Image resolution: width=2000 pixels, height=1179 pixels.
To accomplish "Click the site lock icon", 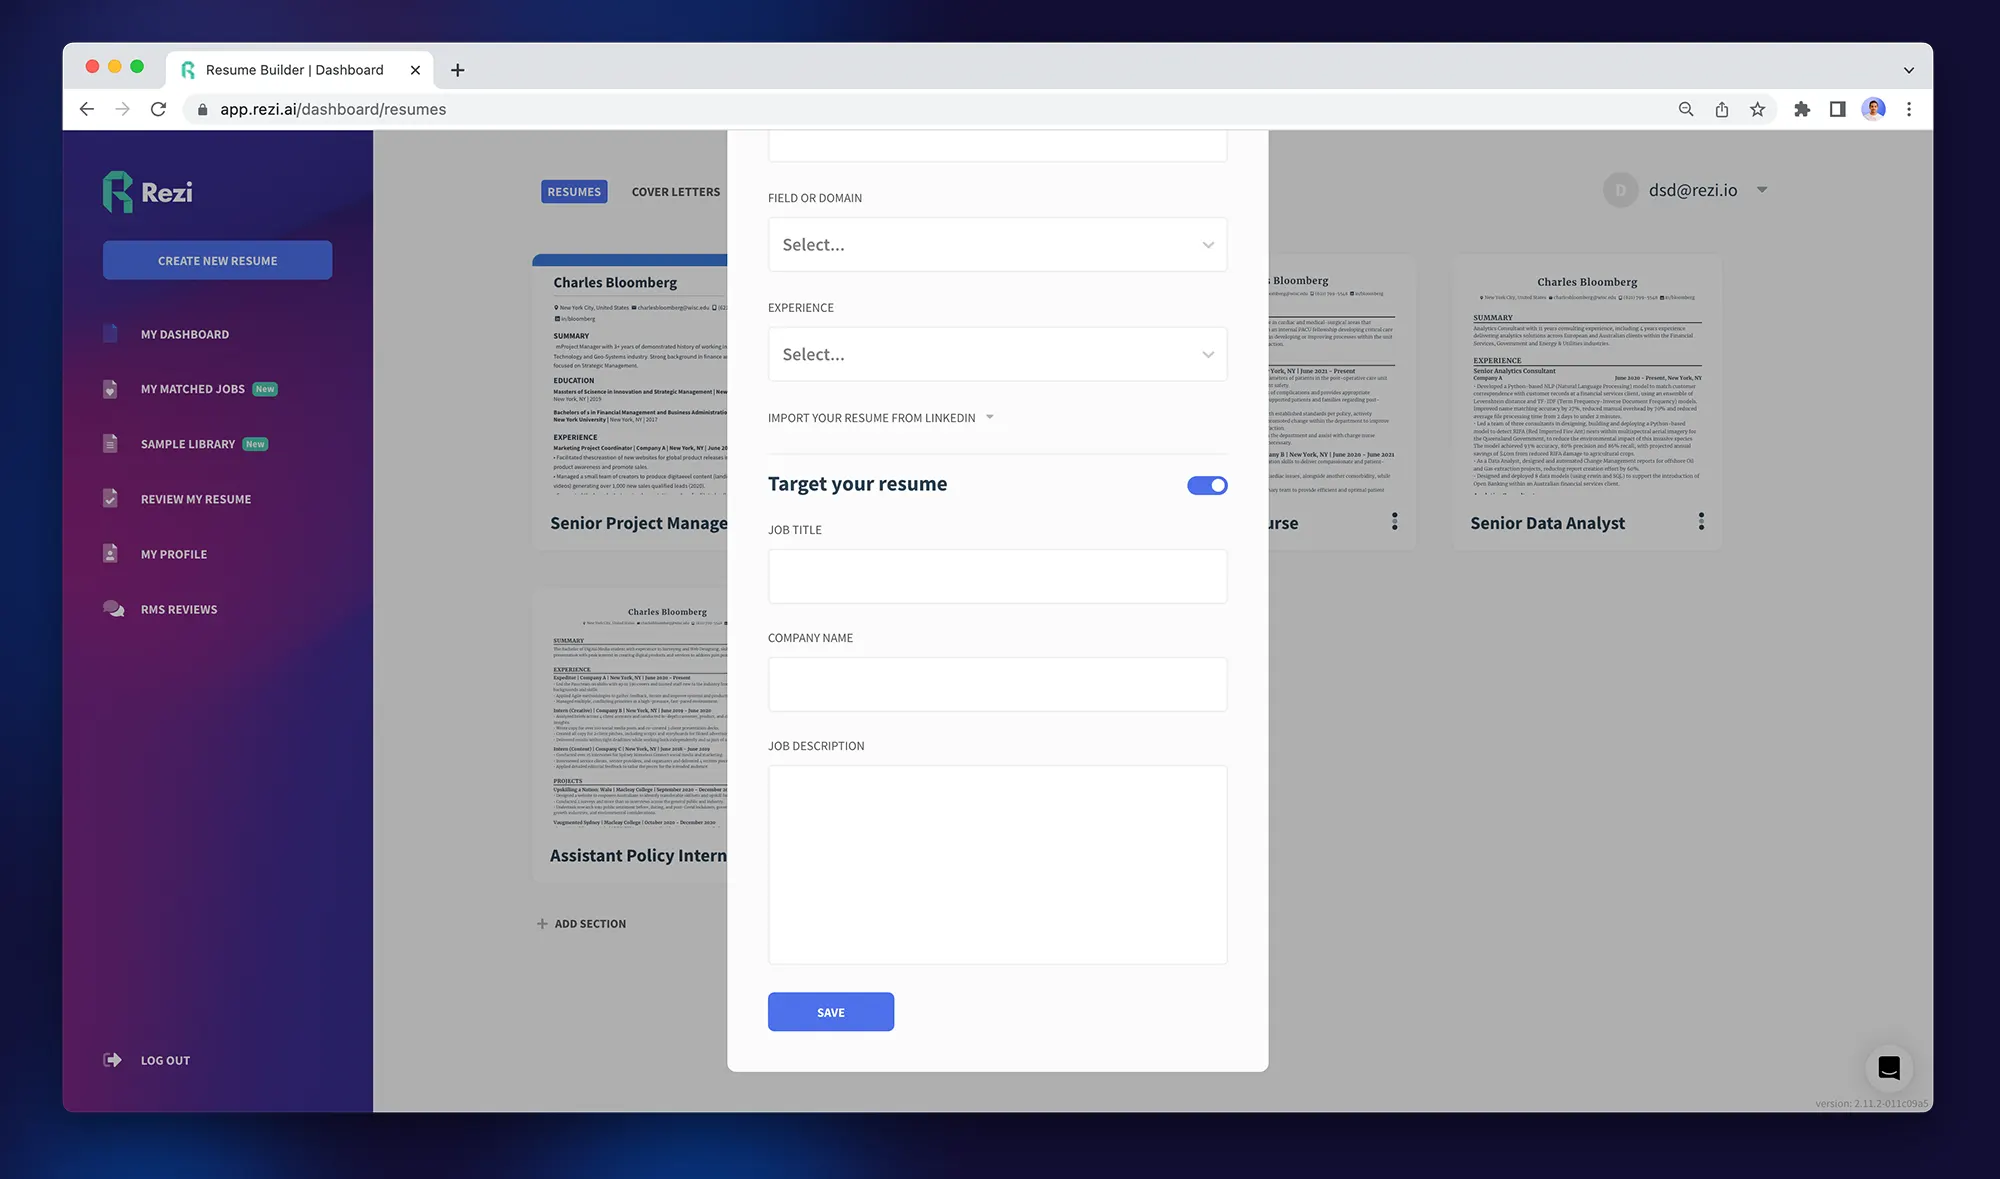I will coord(202,109).
